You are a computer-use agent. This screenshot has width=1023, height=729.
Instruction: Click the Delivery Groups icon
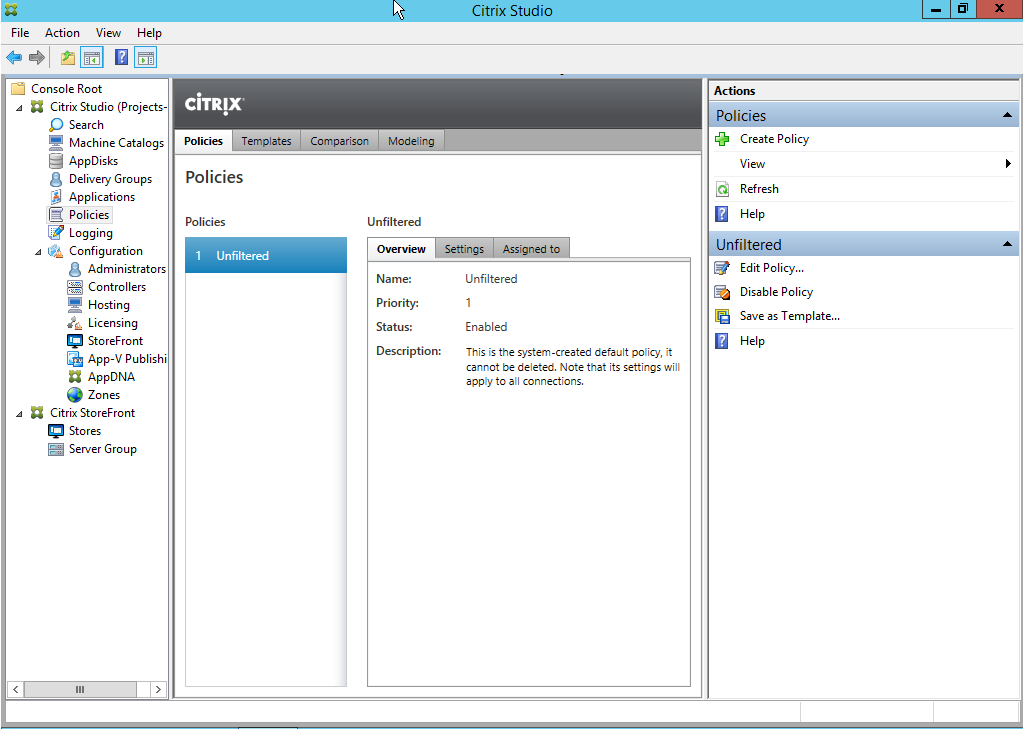pyautogui.click(x=57, y=179)
